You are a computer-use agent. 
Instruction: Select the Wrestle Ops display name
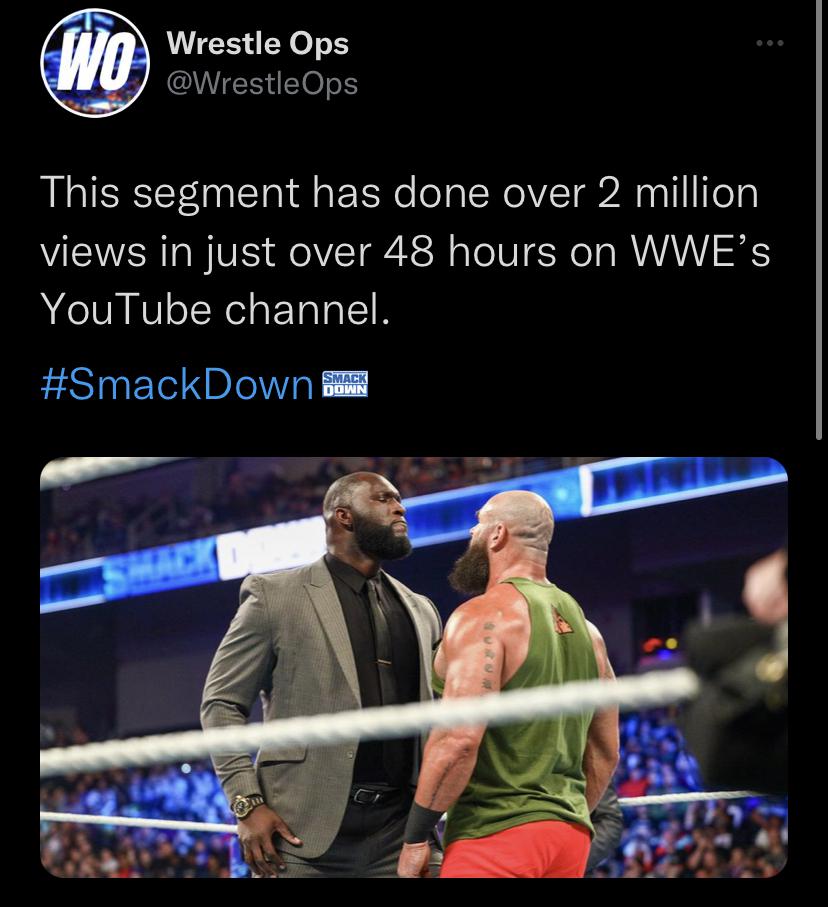click(257, 43)
